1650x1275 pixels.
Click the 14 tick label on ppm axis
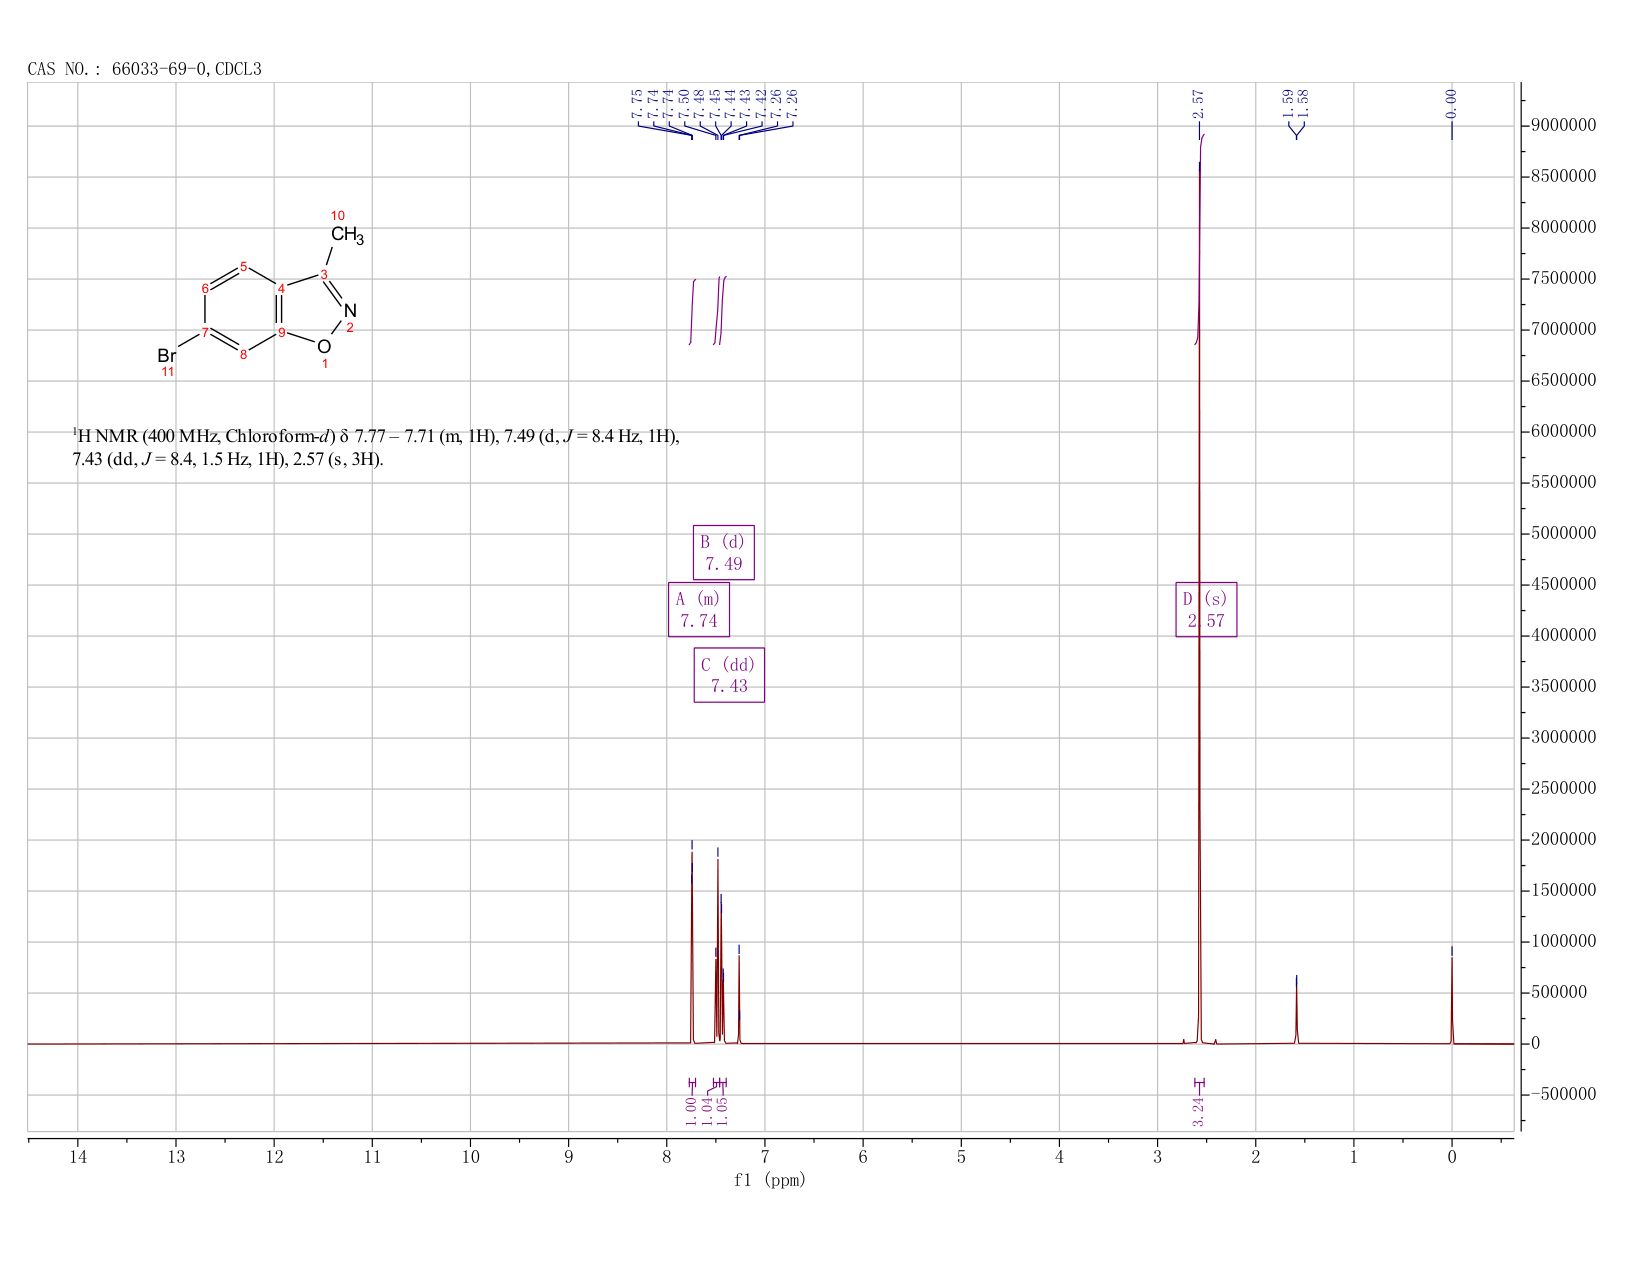[x=78, y=1157]
